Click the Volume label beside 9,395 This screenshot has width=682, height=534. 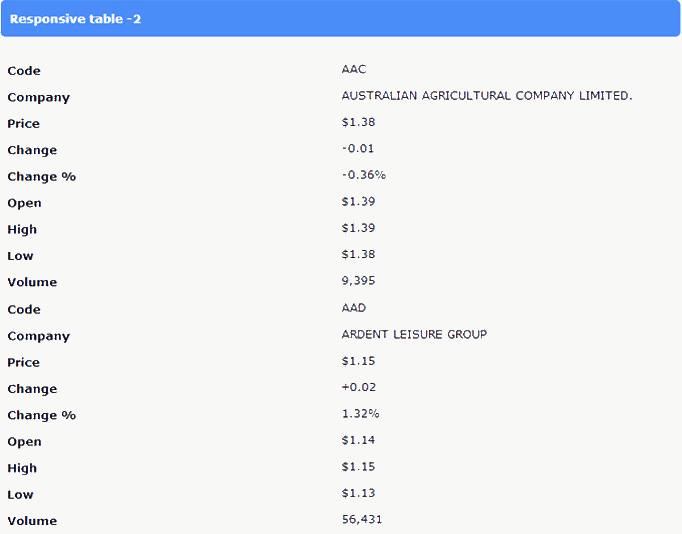pos(32,283)
